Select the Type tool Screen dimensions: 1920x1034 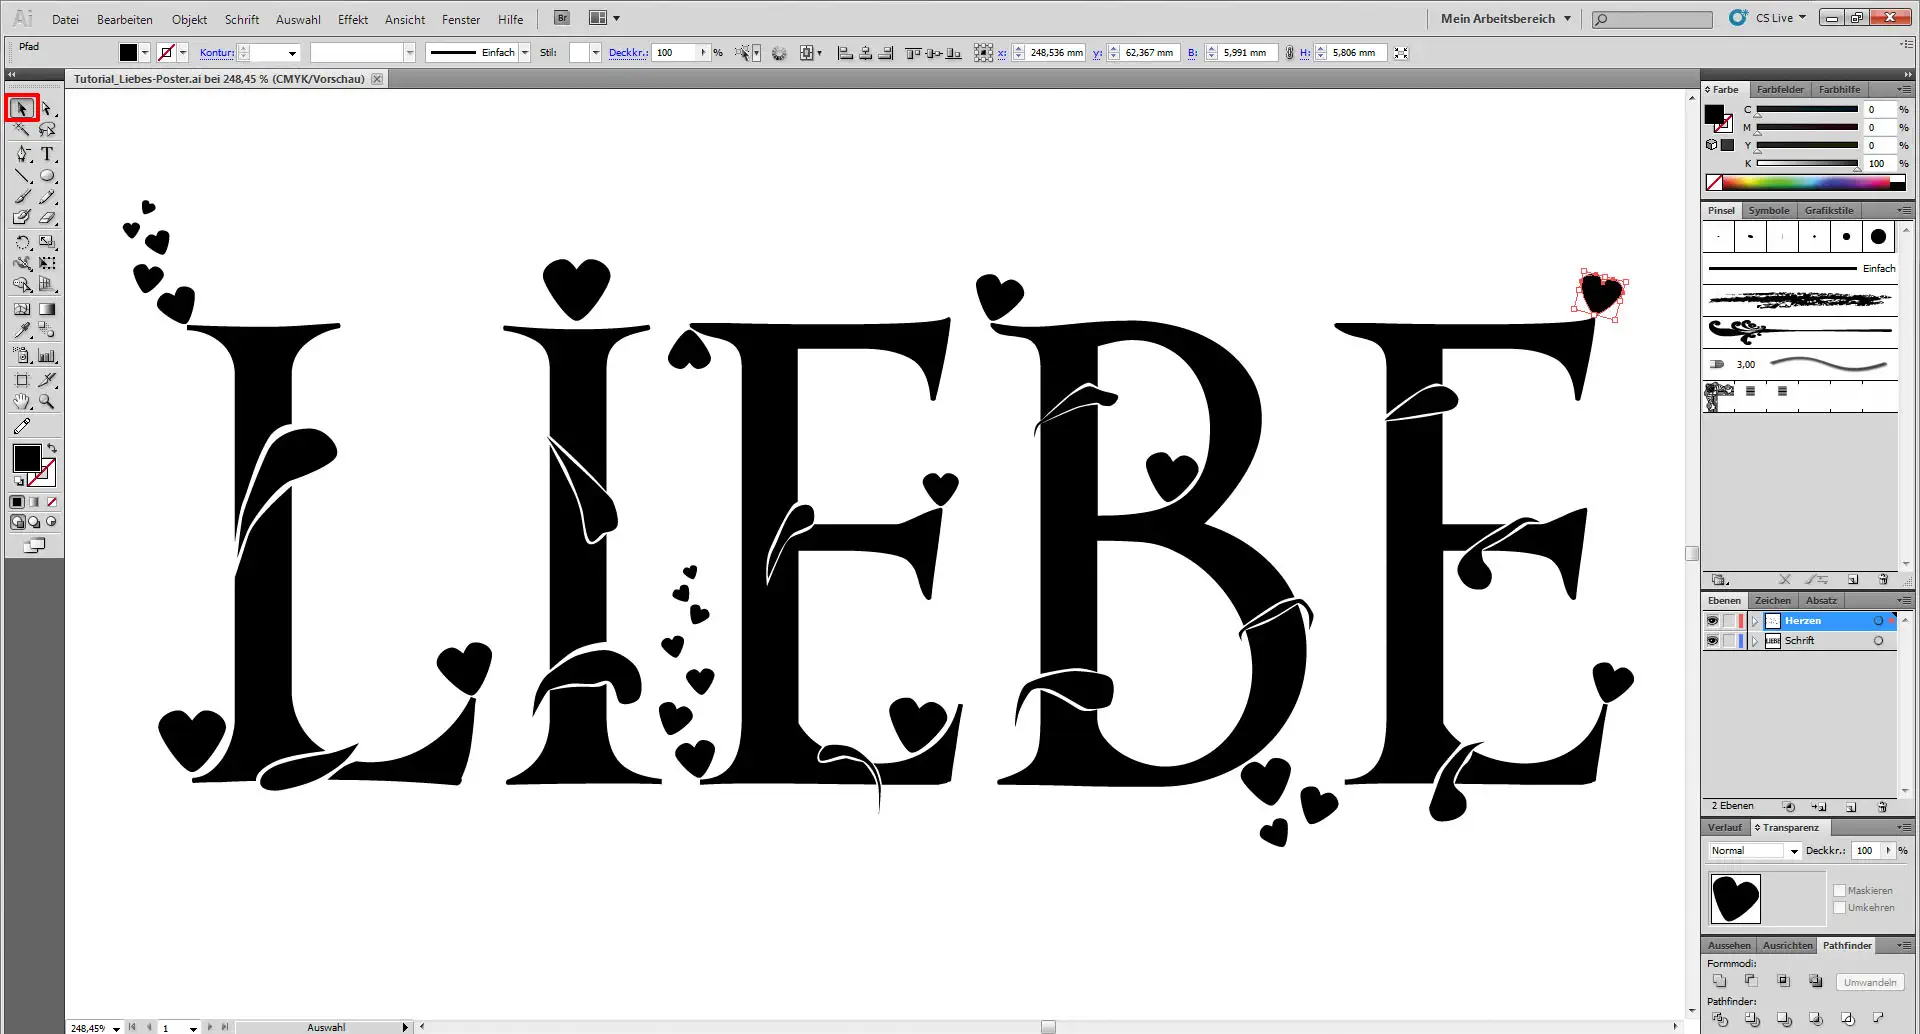(46, 154)
